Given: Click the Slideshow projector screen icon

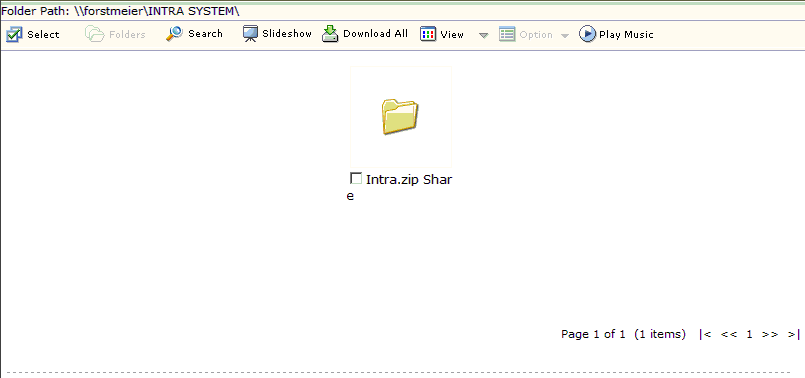Looking at the screenshot, I should 250,34.
